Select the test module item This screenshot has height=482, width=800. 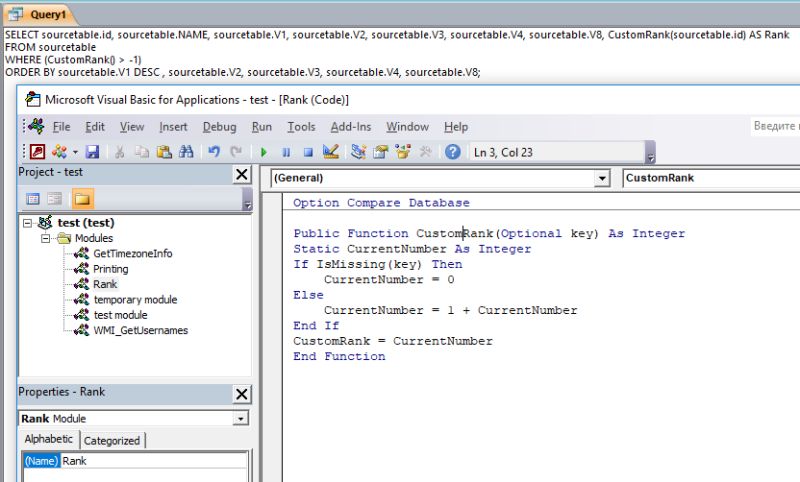tap(120, 315)
